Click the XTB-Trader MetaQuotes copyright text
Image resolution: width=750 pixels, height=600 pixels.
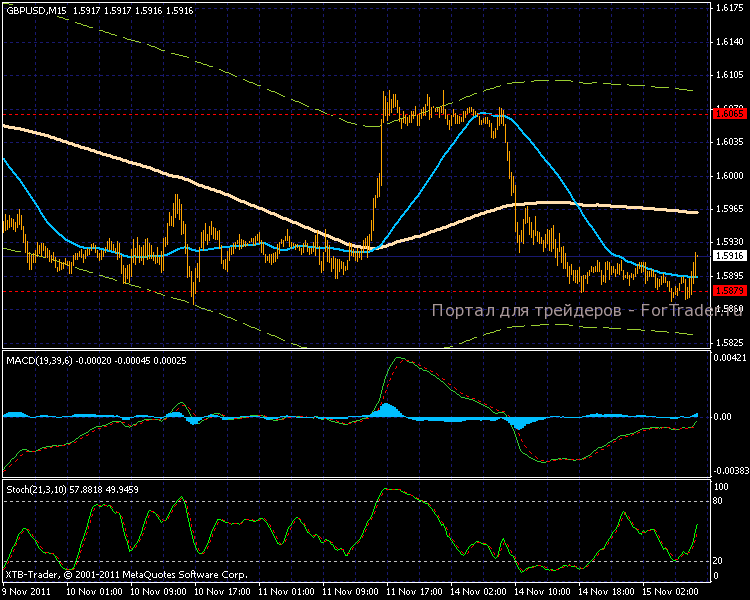127,575
